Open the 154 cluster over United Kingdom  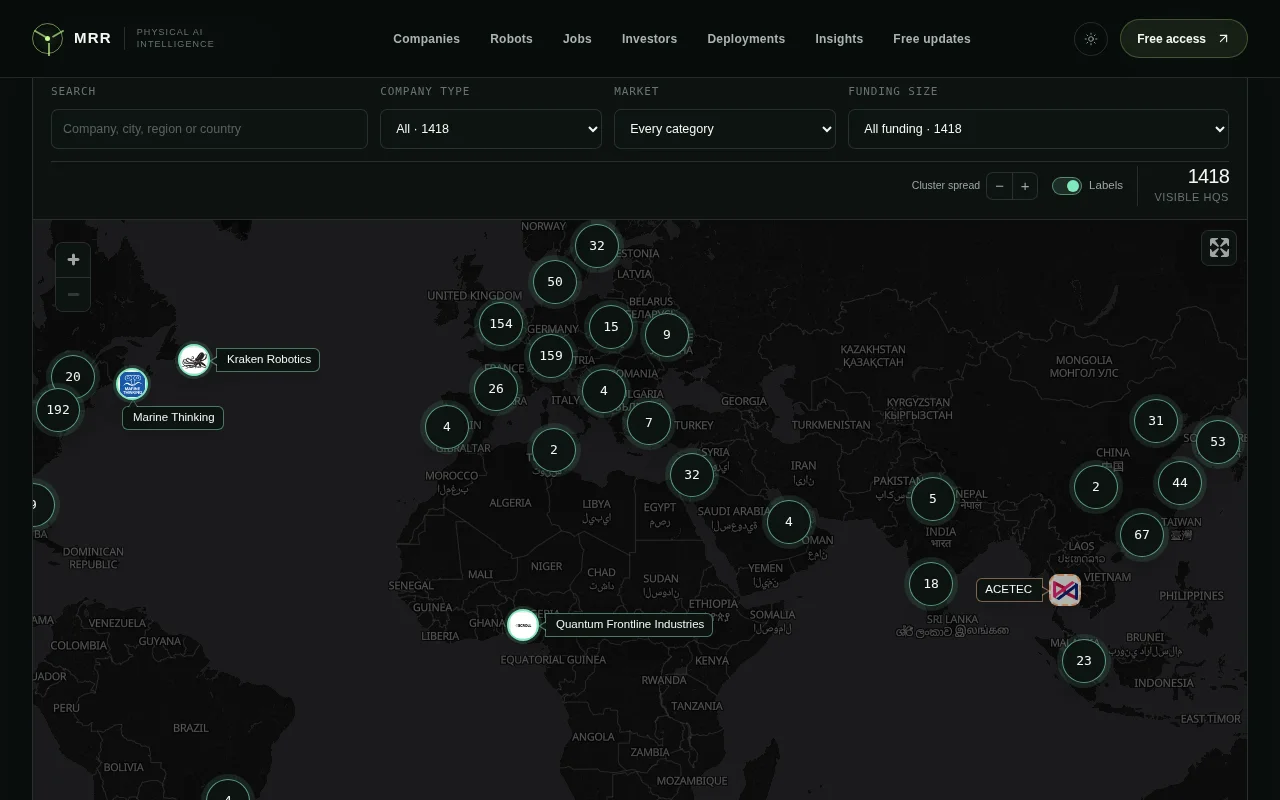[x=501, y=324]
